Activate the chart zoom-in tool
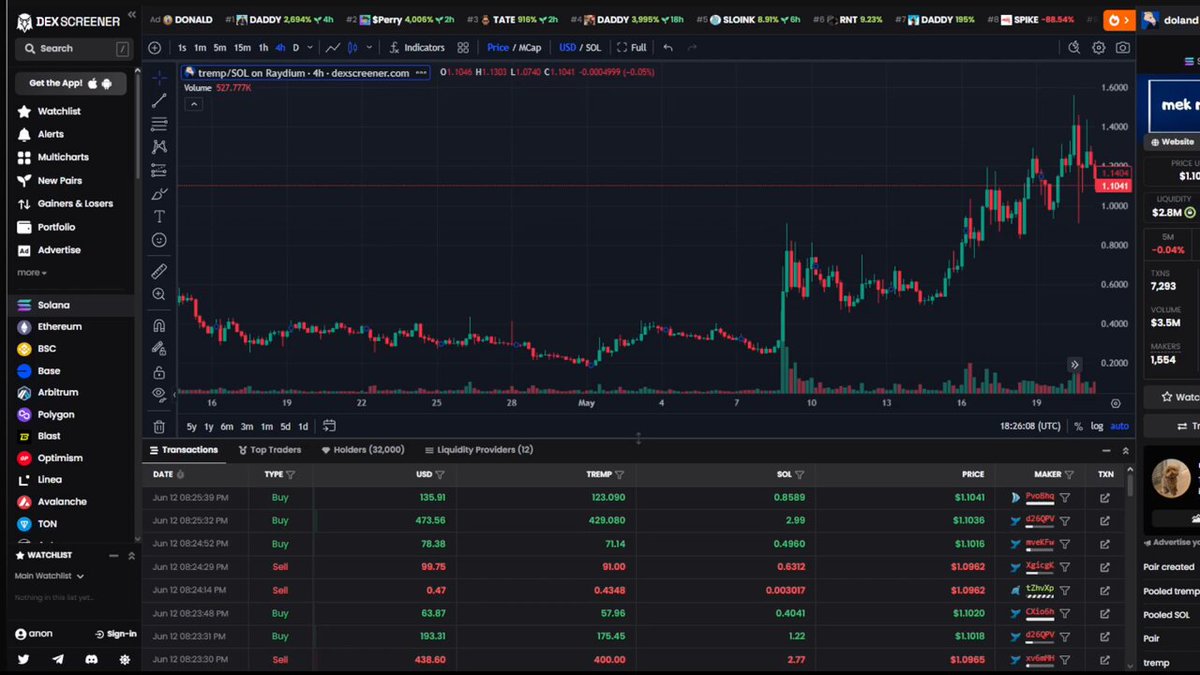 (159, 294)
